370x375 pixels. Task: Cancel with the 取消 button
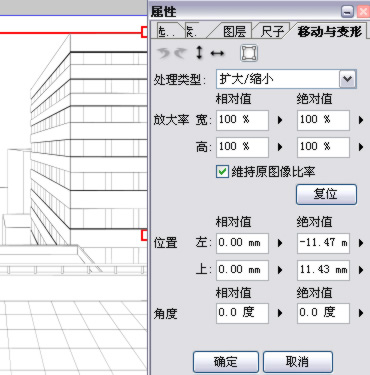(298, 362)
